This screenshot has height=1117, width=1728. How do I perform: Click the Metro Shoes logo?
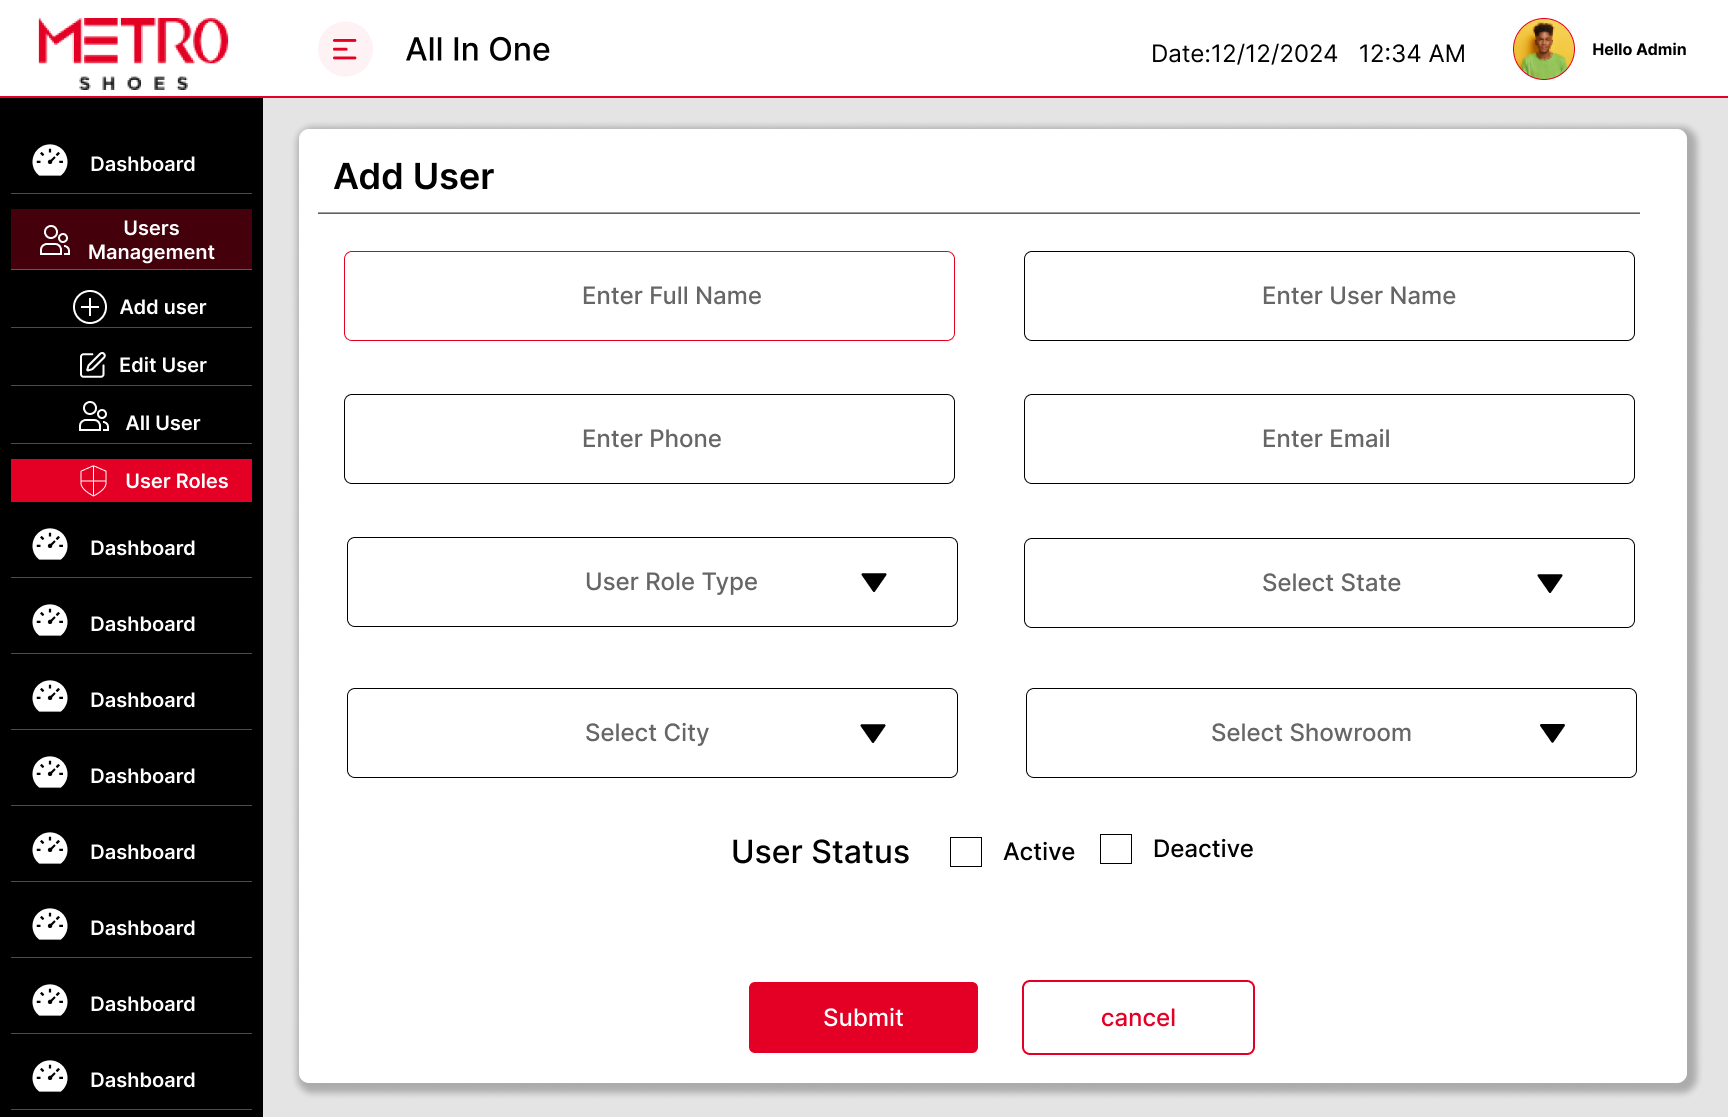click(x=133, y=53)
